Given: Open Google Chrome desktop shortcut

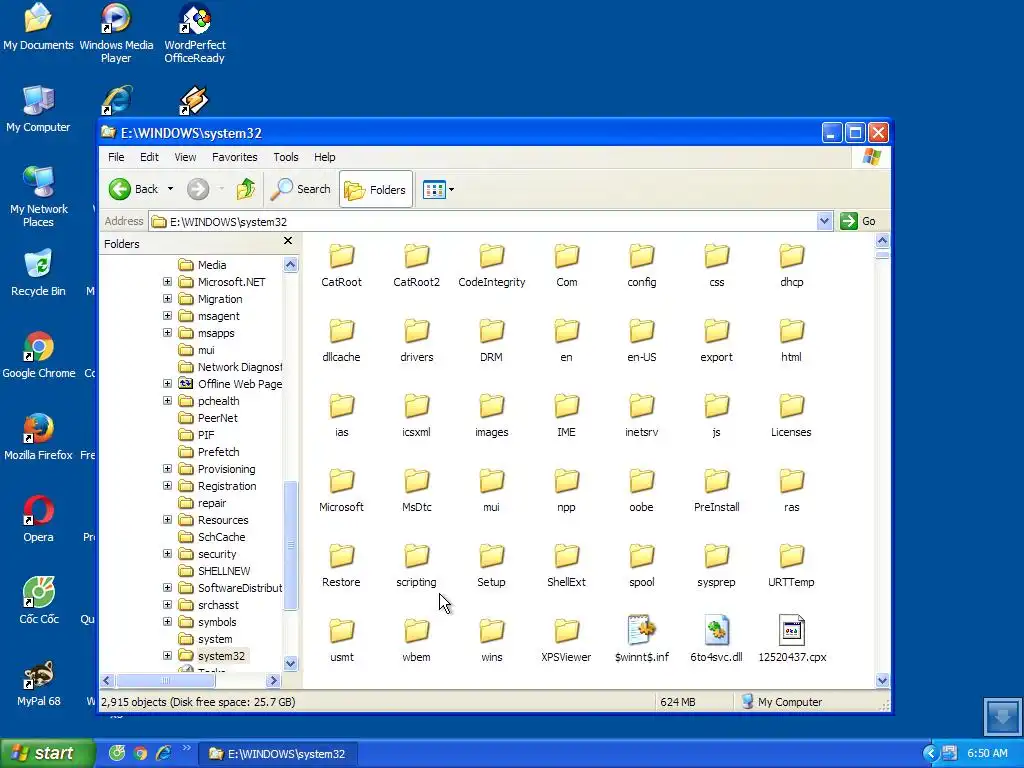Looking at the screenshot, I should point(39,355).
